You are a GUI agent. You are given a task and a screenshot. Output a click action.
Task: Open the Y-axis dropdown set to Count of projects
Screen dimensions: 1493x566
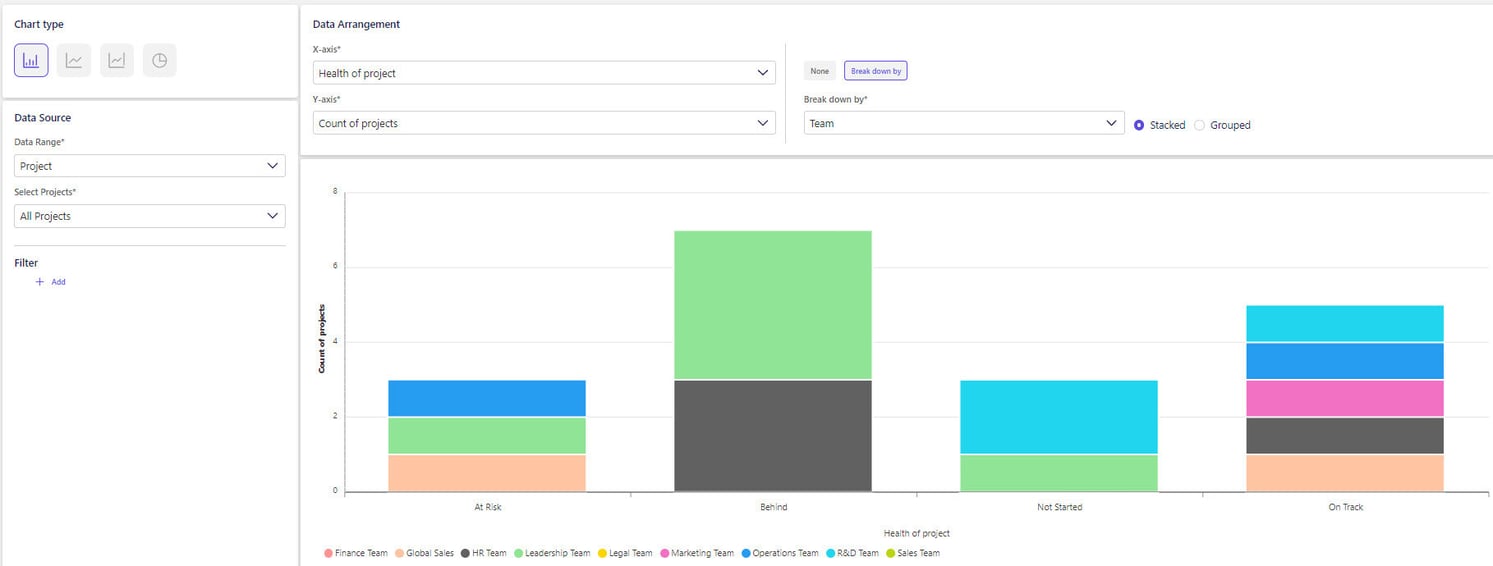[x=544, y=123]
